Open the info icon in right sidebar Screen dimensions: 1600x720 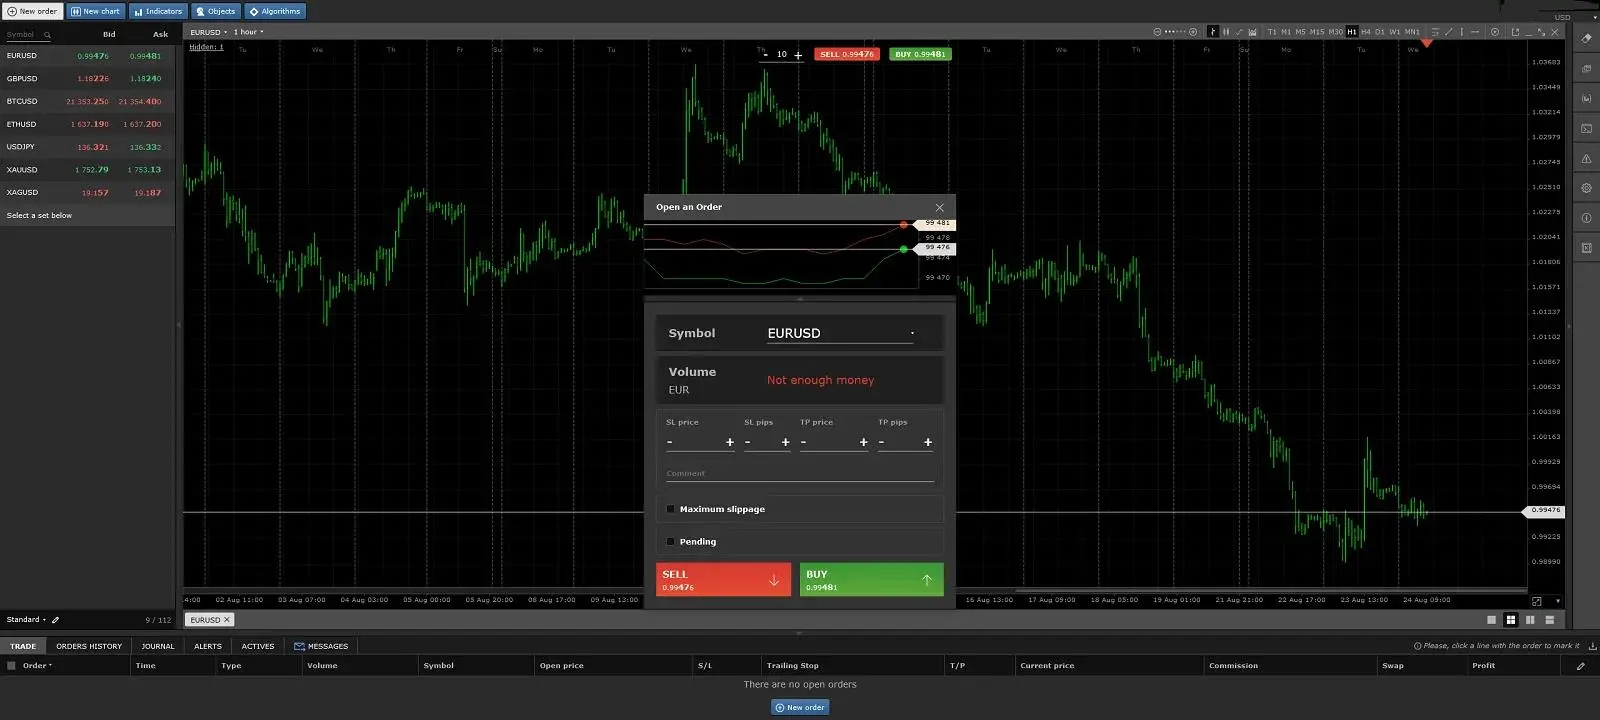(x=1586, y=218)
